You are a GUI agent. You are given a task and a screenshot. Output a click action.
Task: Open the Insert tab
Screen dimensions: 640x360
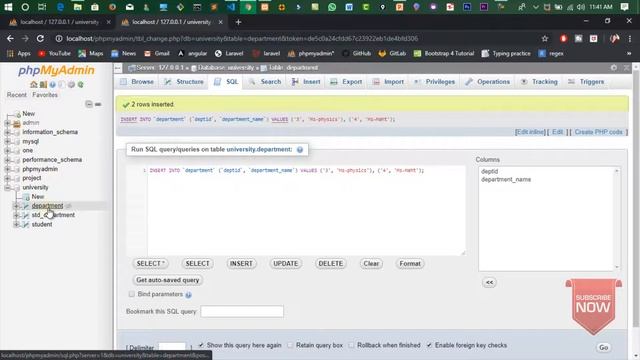[x=306, y=82]
